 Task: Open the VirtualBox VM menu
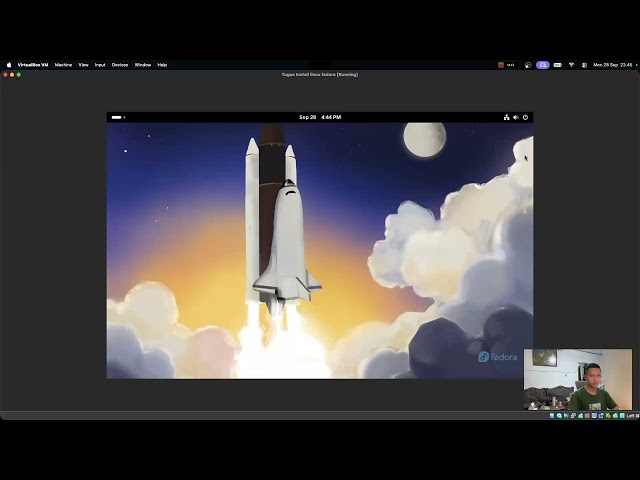(x=33, y=65)
